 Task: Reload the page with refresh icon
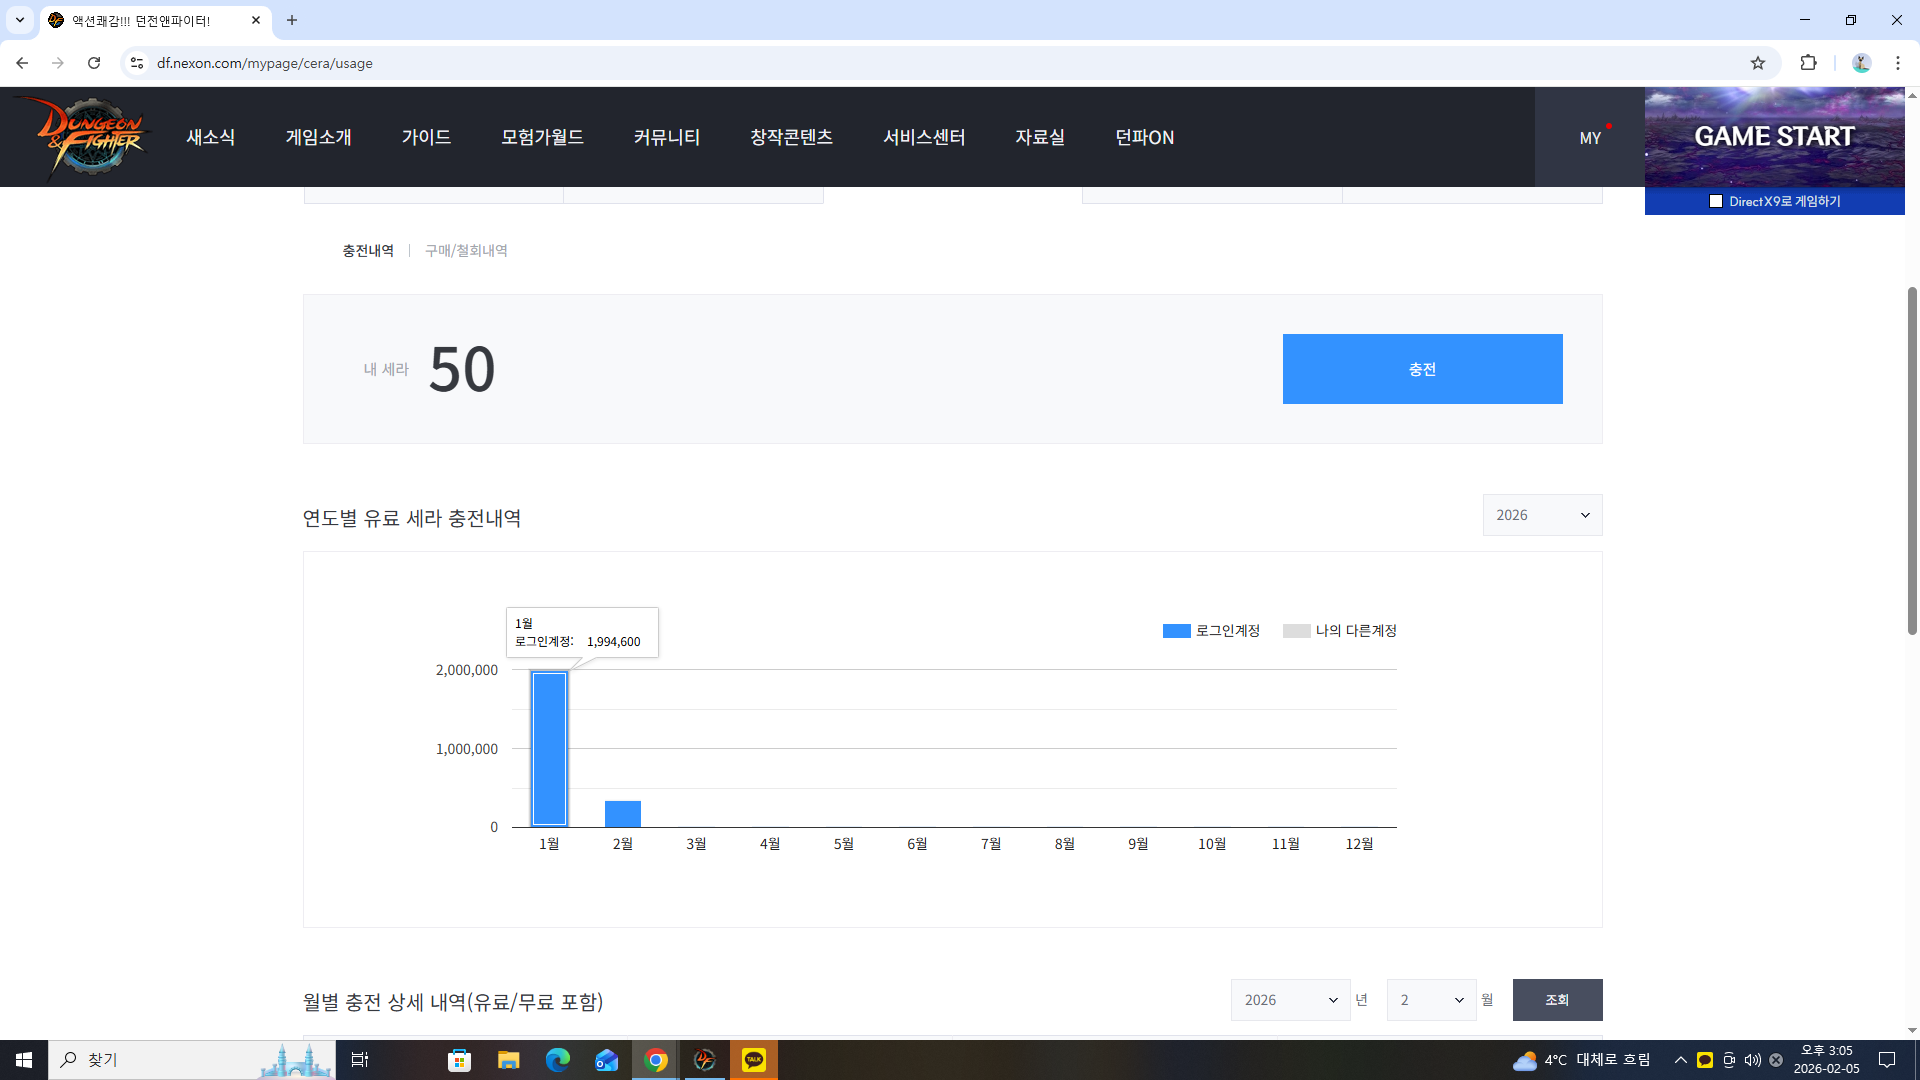(94, 63)
